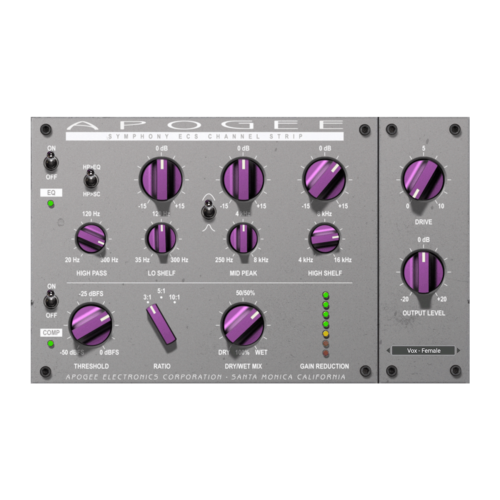Click the THRESHOLD label
This screenshot has height=500, width=500.
tap(91, 366)
